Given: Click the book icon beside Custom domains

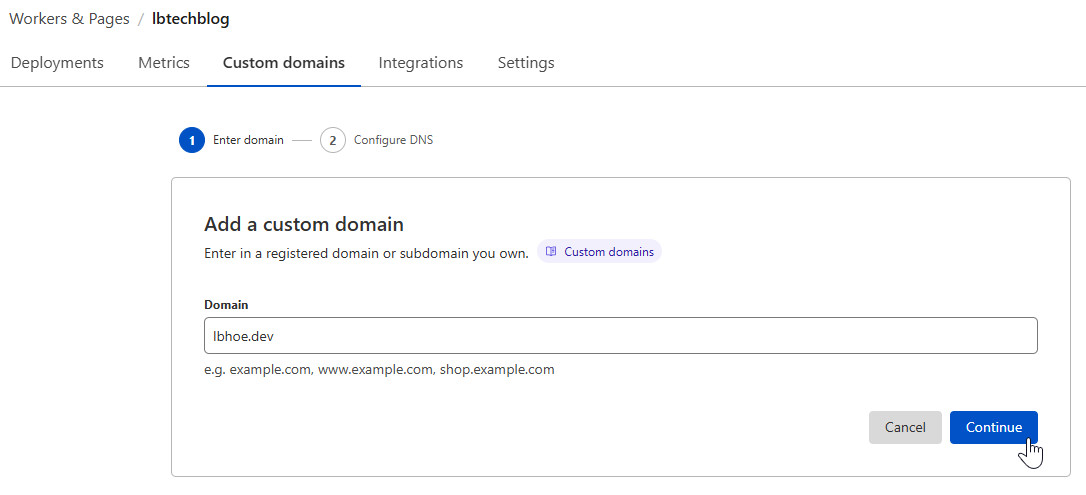Looking at the screenshot, I should (551, 252).
